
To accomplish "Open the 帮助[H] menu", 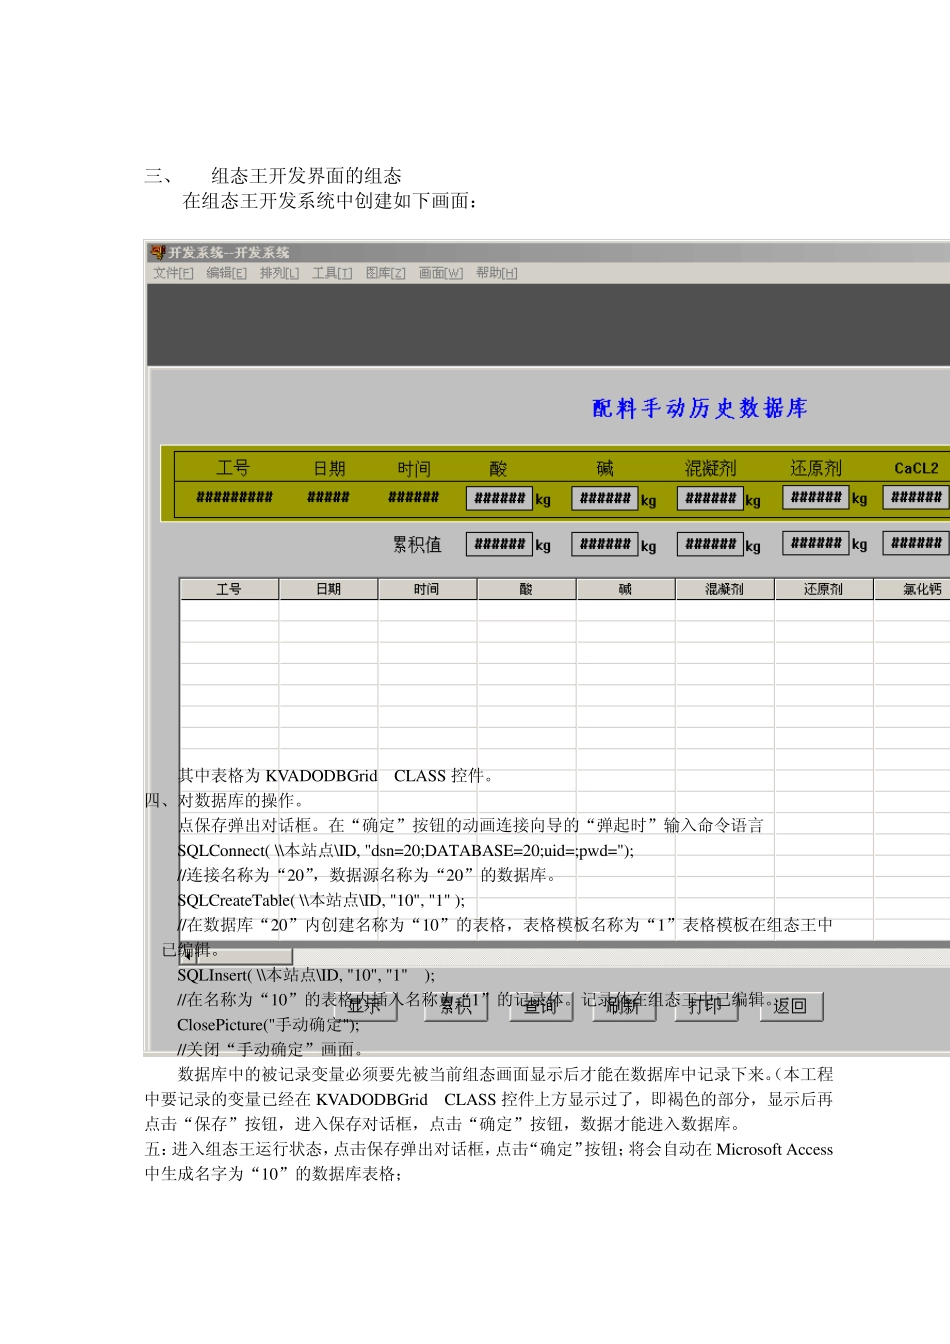I will click(496, 273).
